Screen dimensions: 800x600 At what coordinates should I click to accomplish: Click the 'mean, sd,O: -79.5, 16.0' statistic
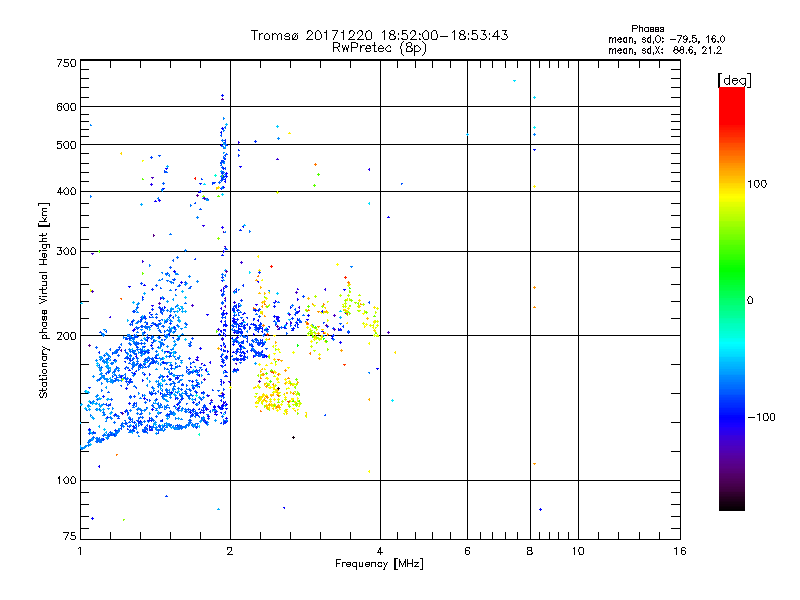[666, 39]
